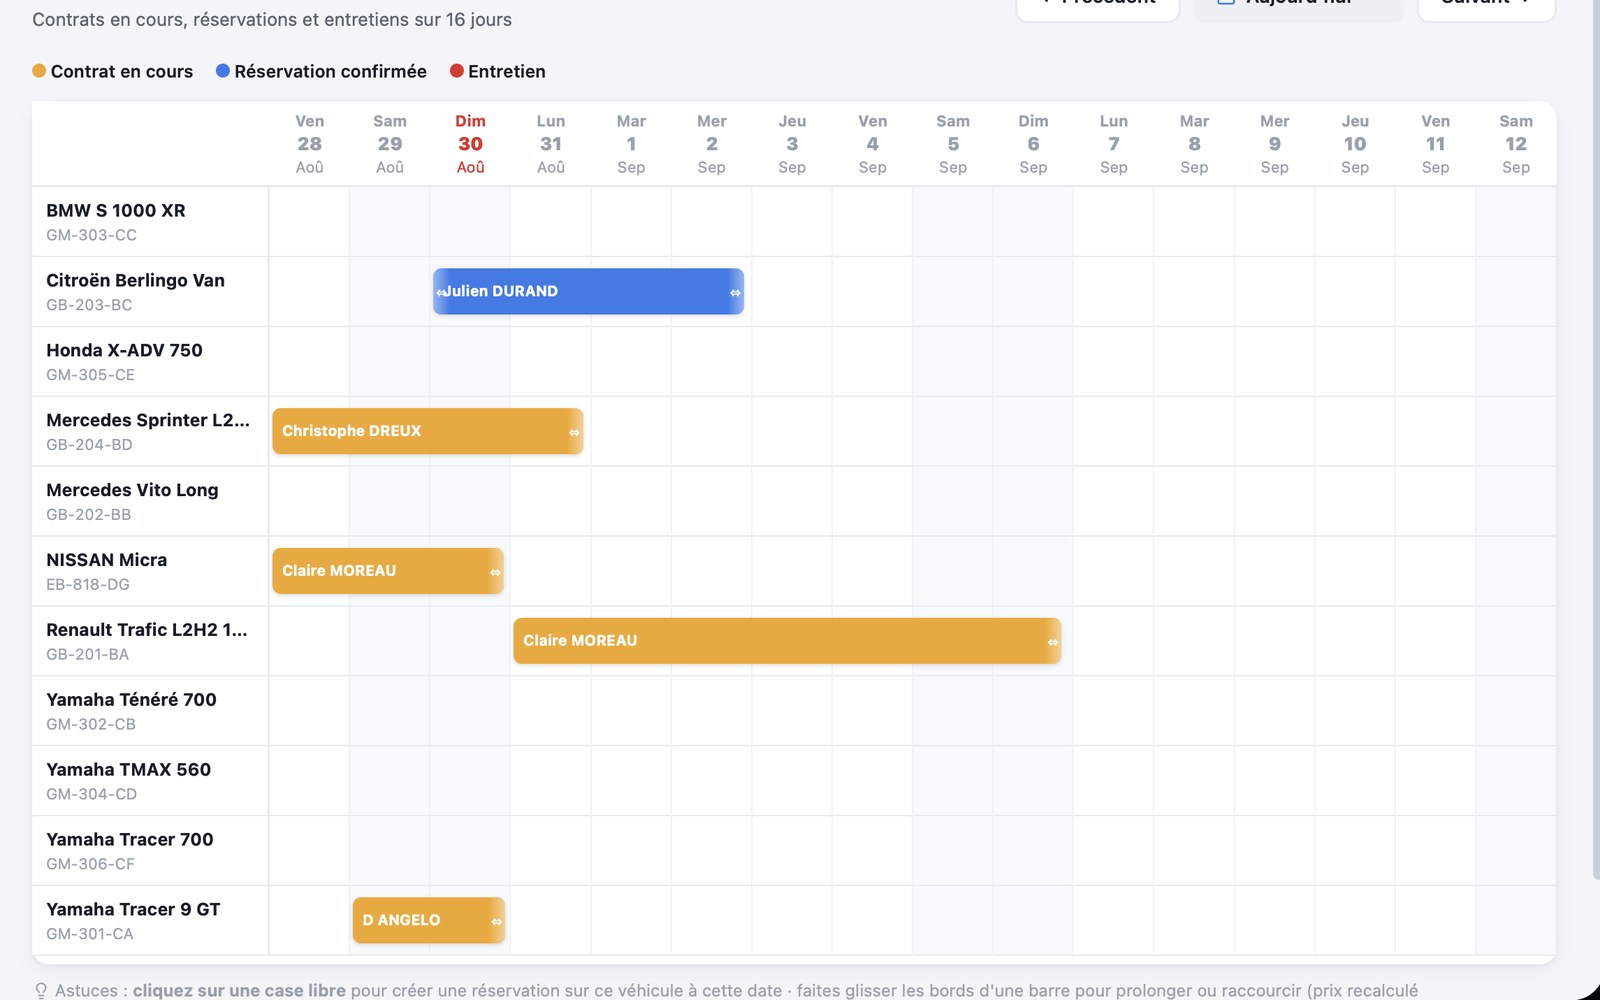Click the orange Contrat en cours legend dot
The height and width of the screenshot is (1000, 1600).
pyautogui.click(x=39, y=71)
